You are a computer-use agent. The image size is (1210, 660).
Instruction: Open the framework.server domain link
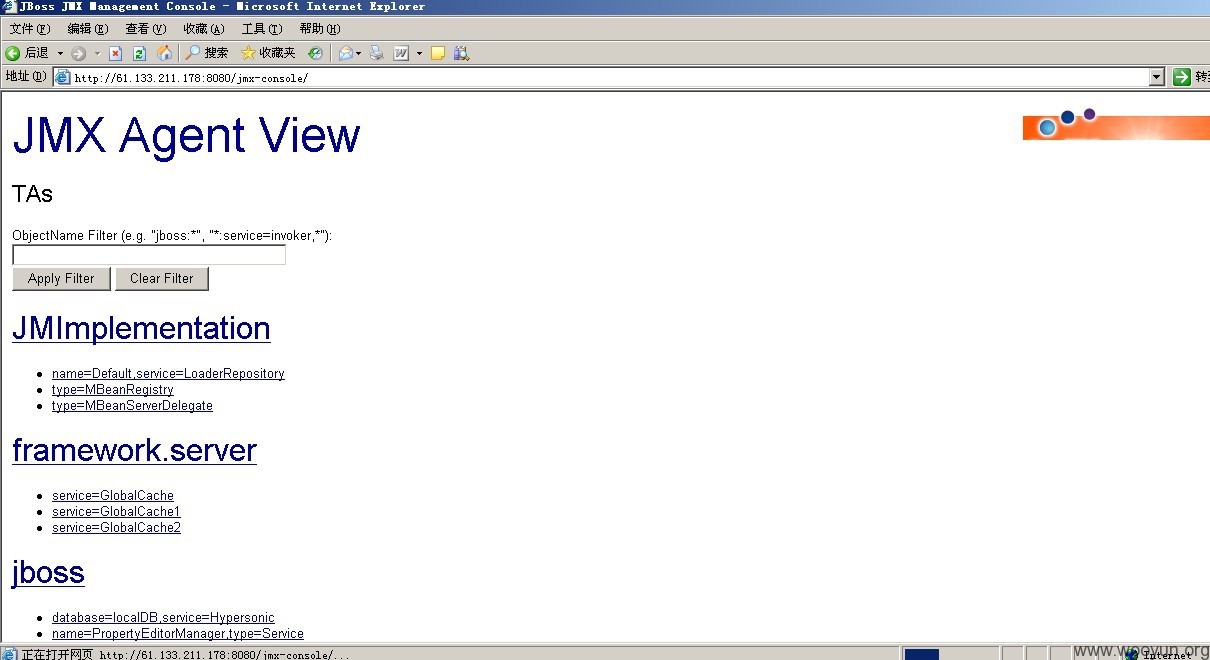[134, 450]
